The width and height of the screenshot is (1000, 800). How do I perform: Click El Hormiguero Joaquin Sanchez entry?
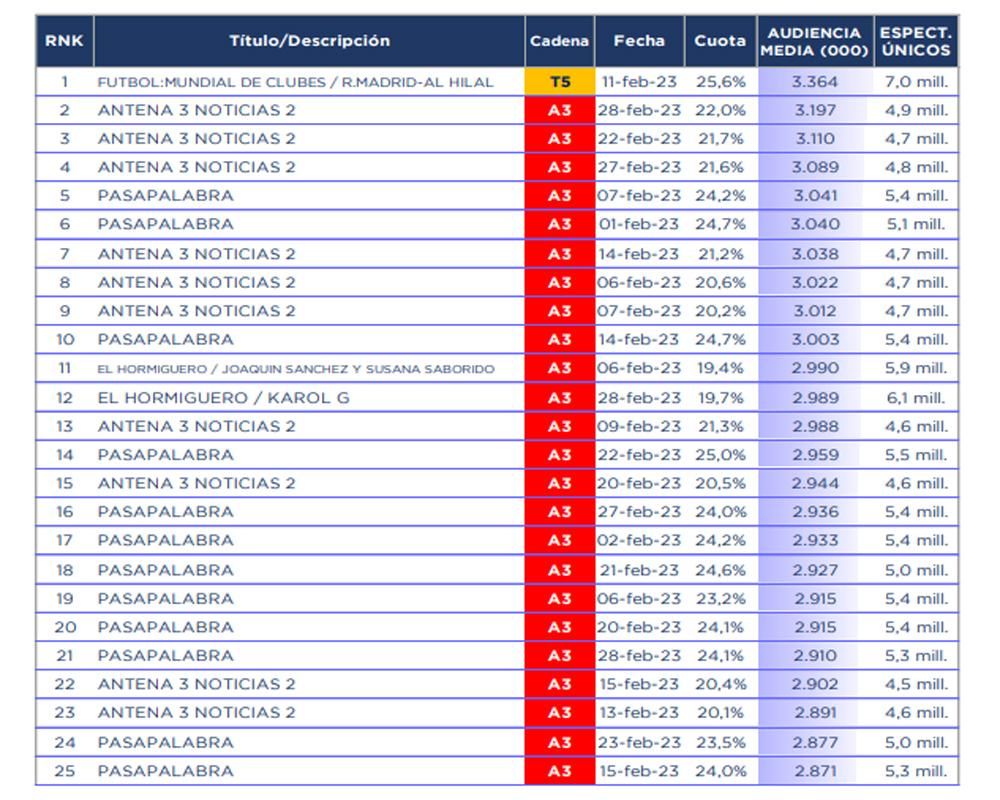pos(295,369)
